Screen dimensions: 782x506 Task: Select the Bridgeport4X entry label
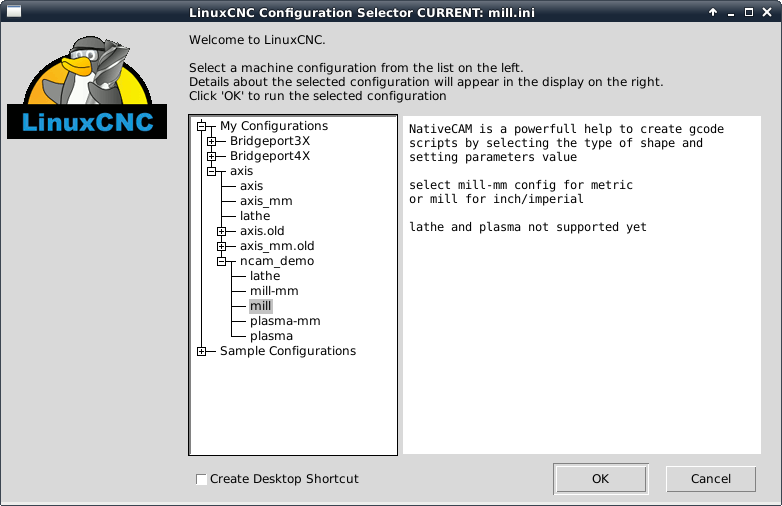(x=270, y=156)
